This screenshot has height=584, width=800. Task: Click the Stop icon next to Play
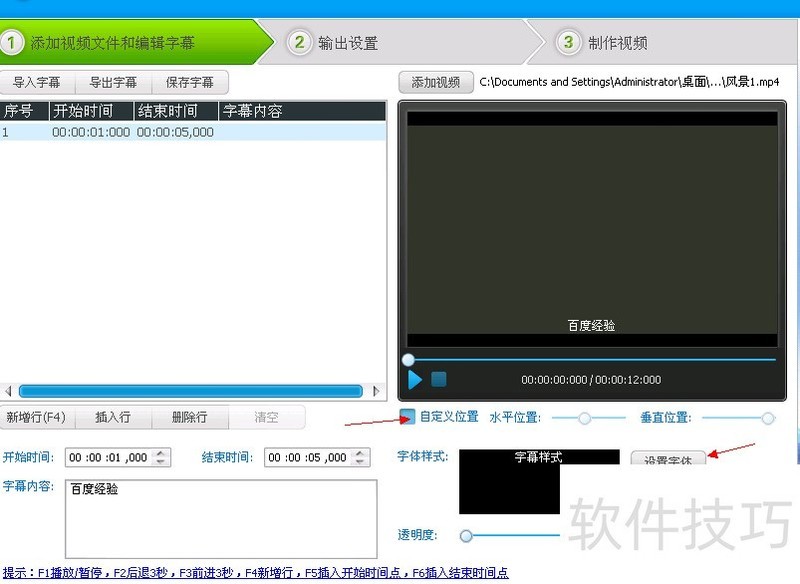point(437,380)
